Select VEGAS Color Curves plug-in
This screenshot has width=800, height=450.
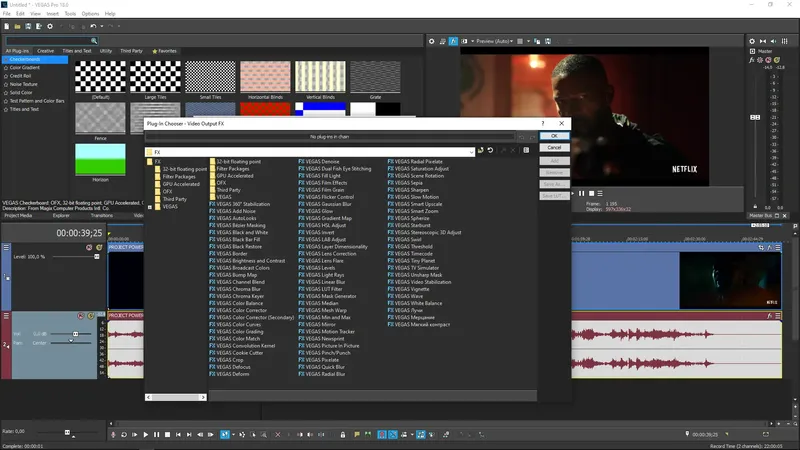coord(239,324)
